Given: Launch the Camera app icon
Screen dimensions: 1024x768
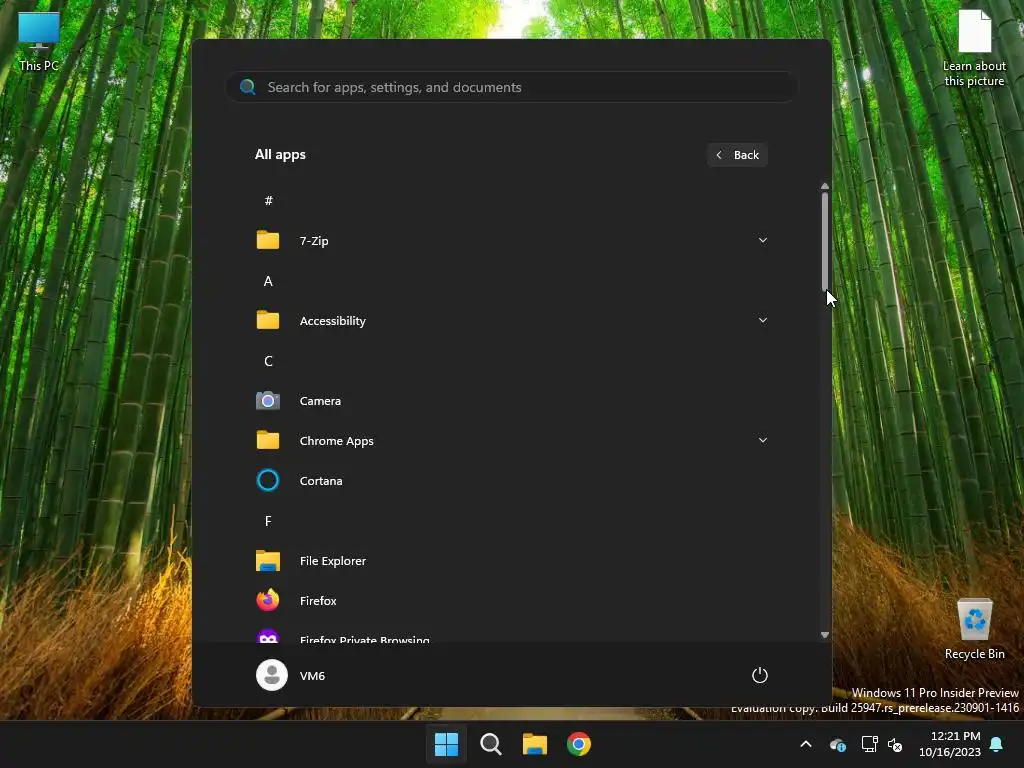Looking at the screenshot, I should click(268, 400).
